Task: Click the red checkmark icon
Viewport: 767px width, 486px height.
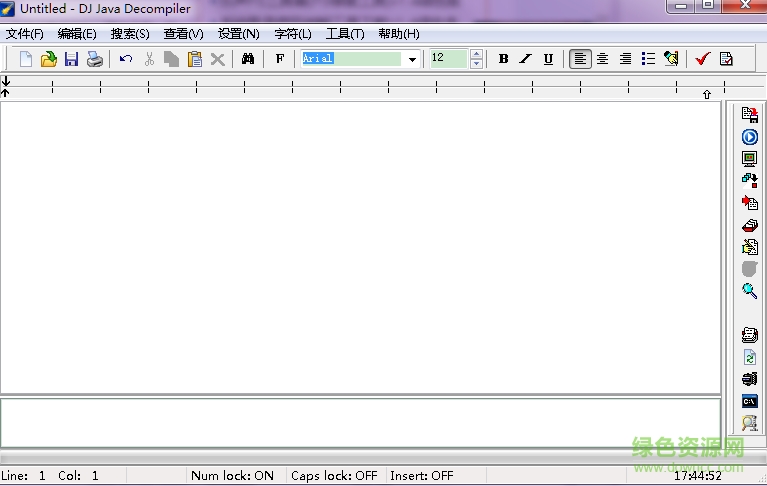Action: (702, 59)
